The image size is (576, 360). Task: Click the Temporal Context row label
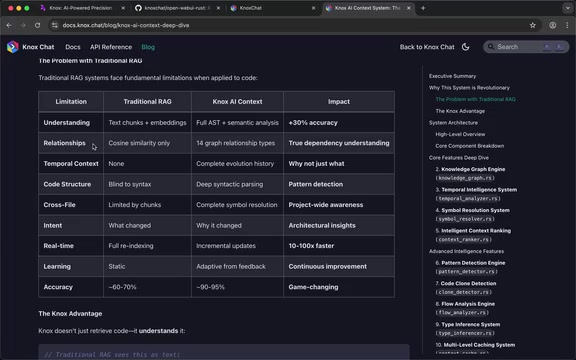pyautogui.click(x=71, y=164)
